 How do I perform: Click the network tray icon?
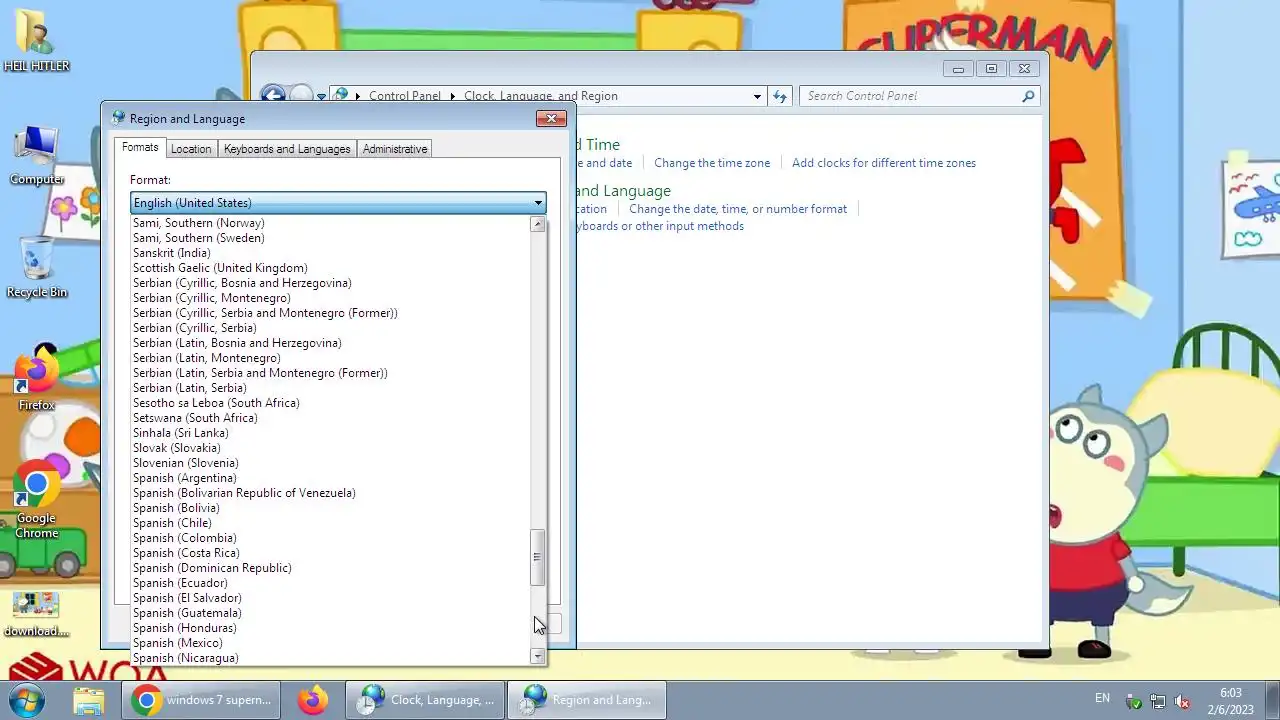coord(1157,701)
